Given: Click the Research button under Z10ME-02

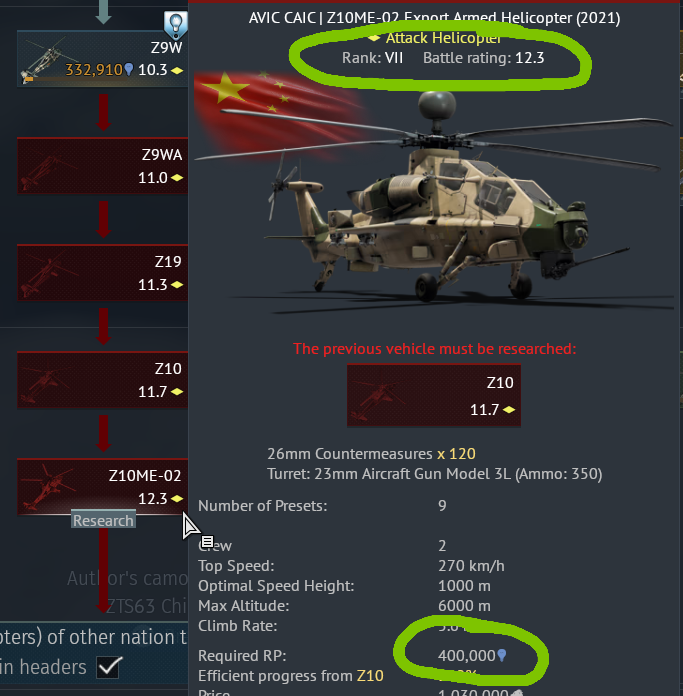Looking at the screenshot, I should (x=103, y=520).
